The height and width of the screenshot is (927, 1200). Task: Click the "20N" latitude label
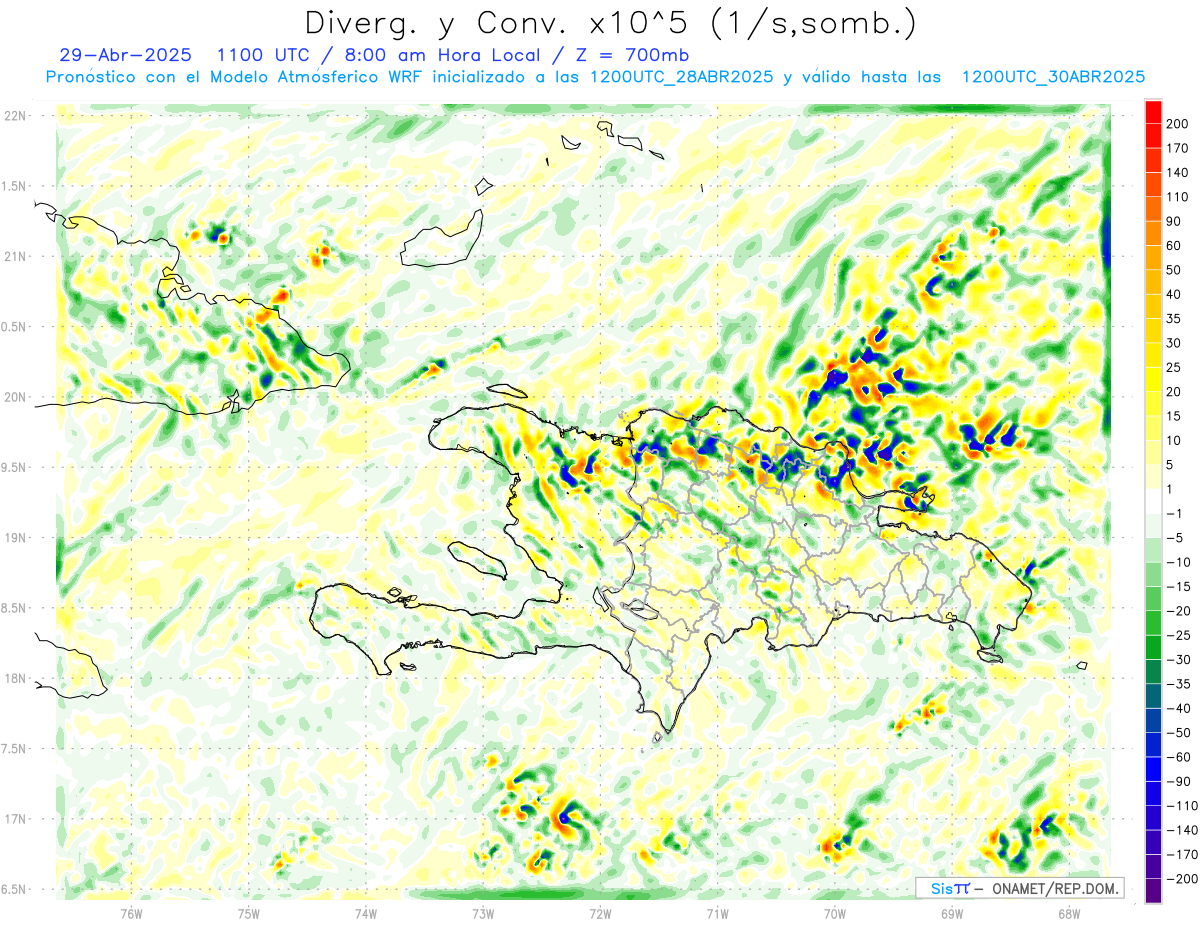[x=15, y=397]
